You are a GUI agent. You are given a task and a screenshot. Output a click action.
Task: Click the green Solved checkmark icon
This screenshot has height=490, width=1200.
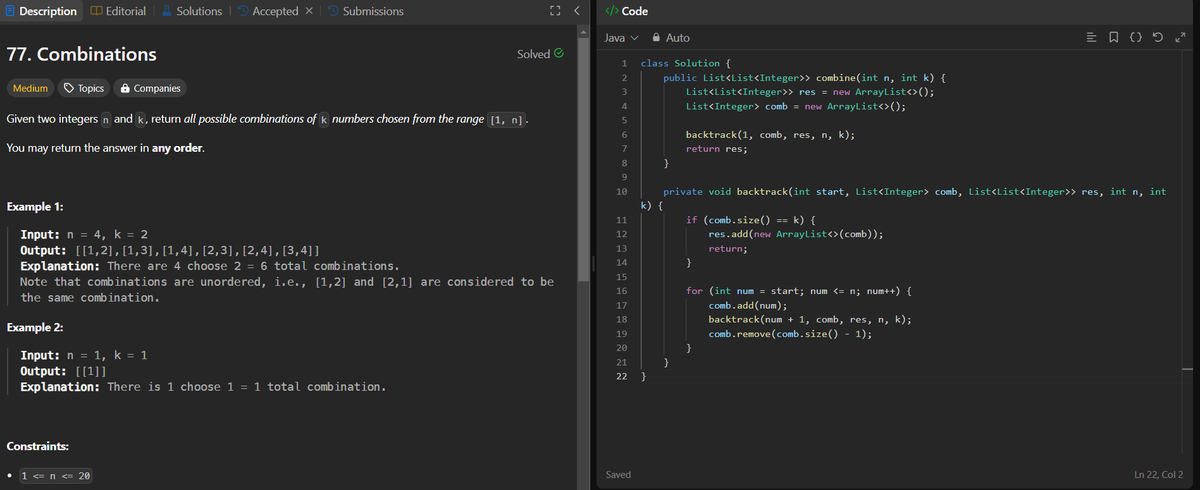coord(559,53)
